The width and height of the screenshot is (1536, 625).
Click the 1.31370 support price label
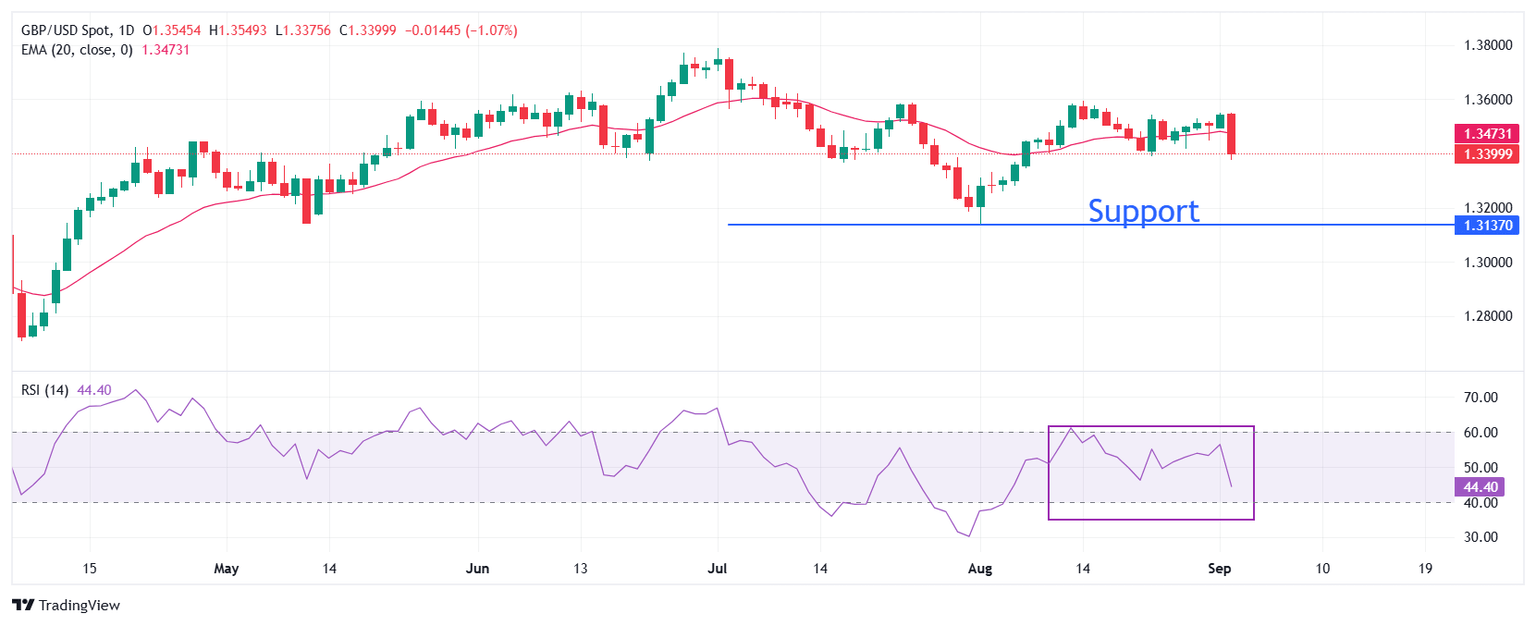pyautogui.click(x=1490, y=225)
